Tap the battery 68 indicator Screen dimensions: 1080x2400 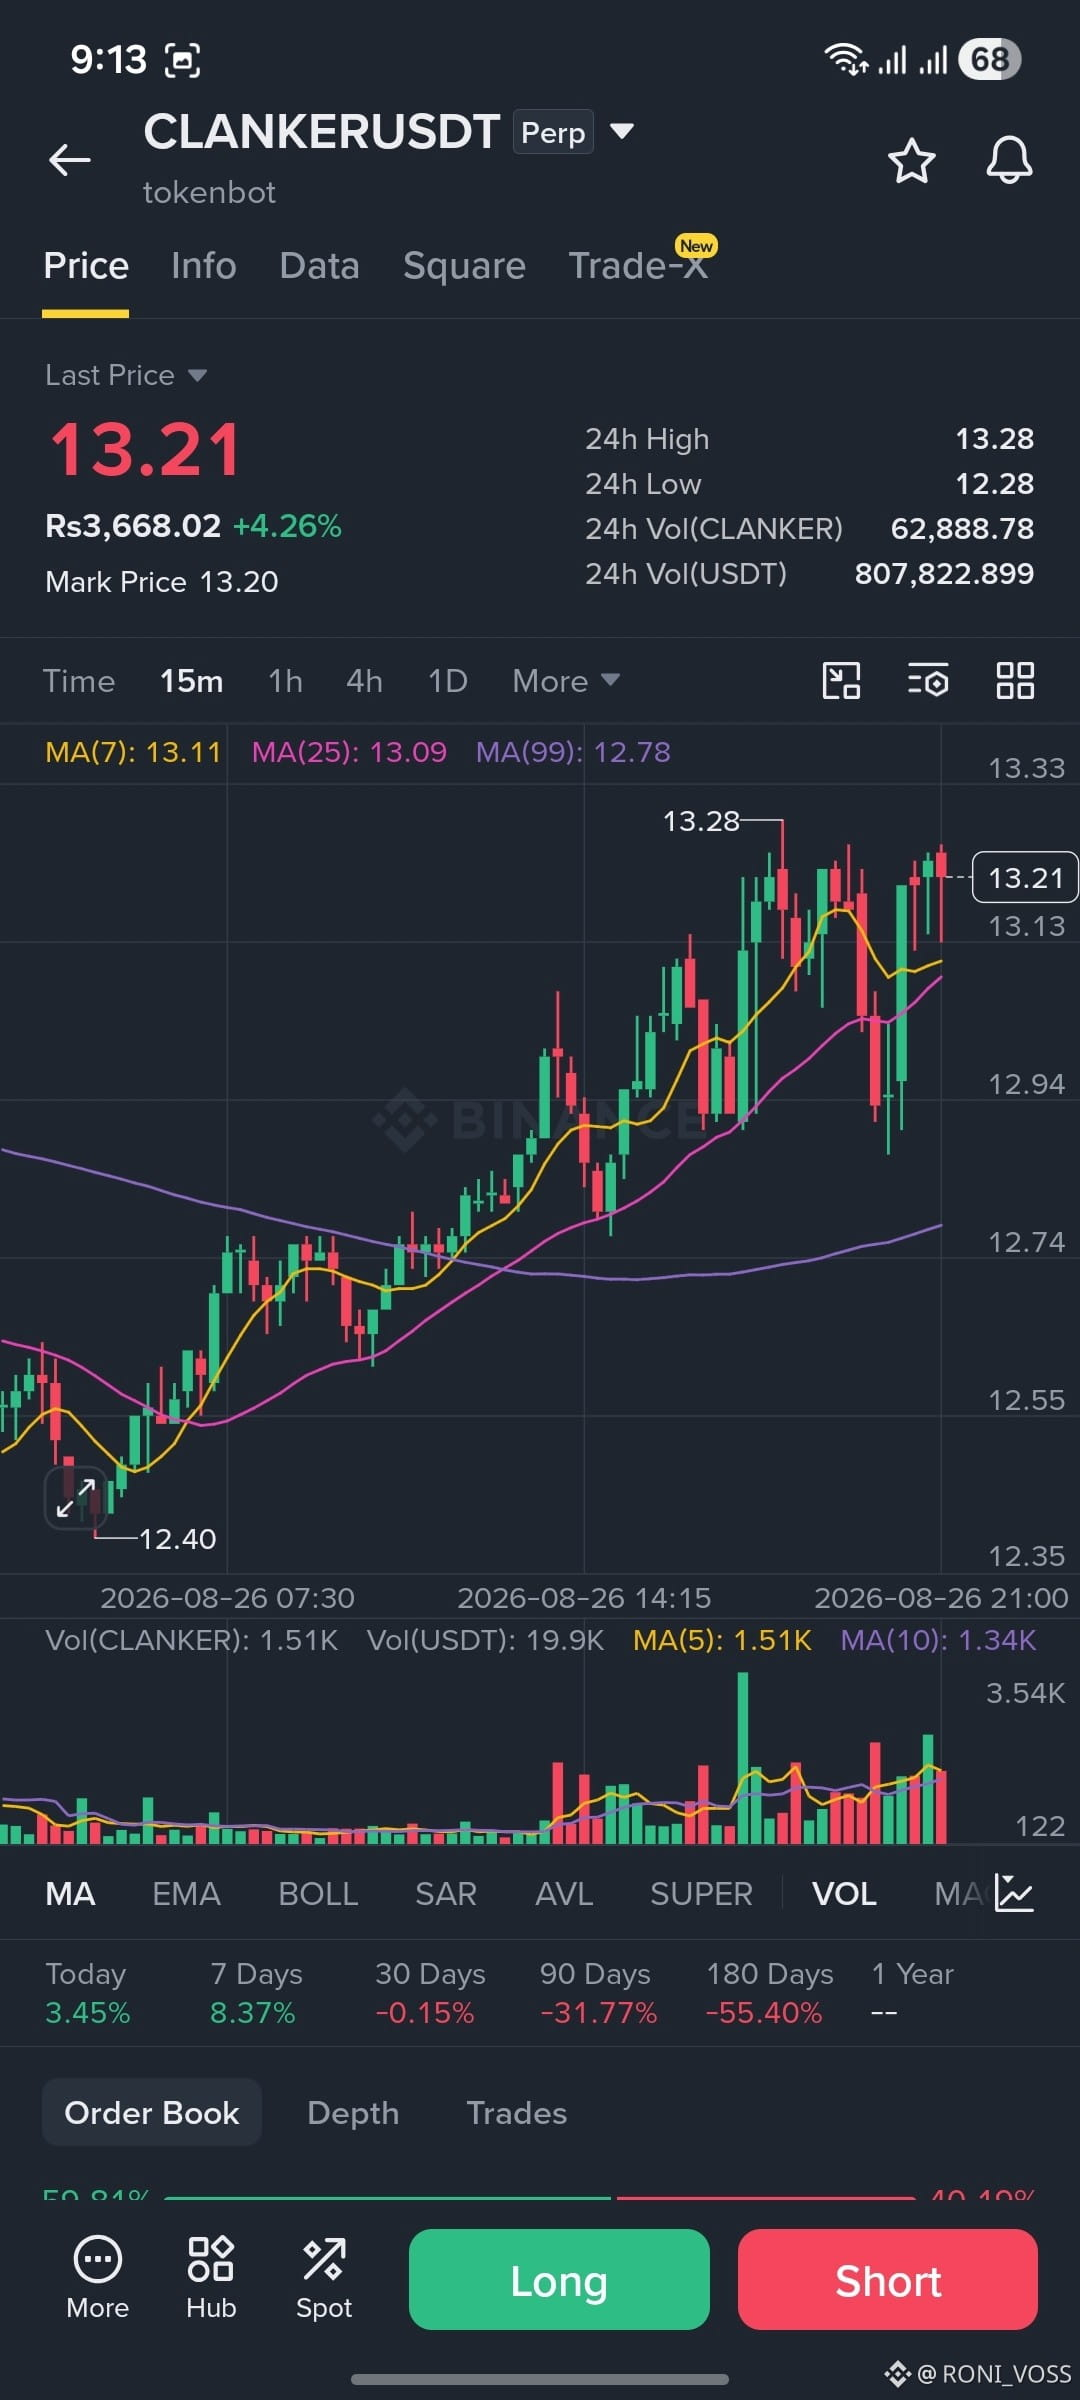click(x=990, y=59)
